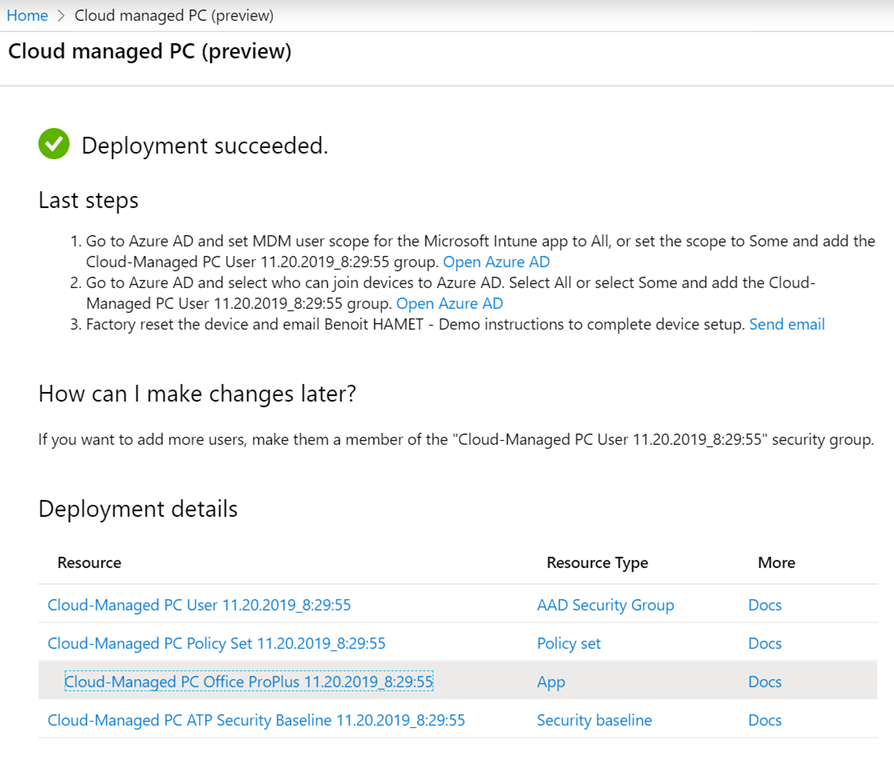This screenshot has width=894, height=768.
Task: Open Cloud-Managed PC User resource
Action: [x=199, y=605]
